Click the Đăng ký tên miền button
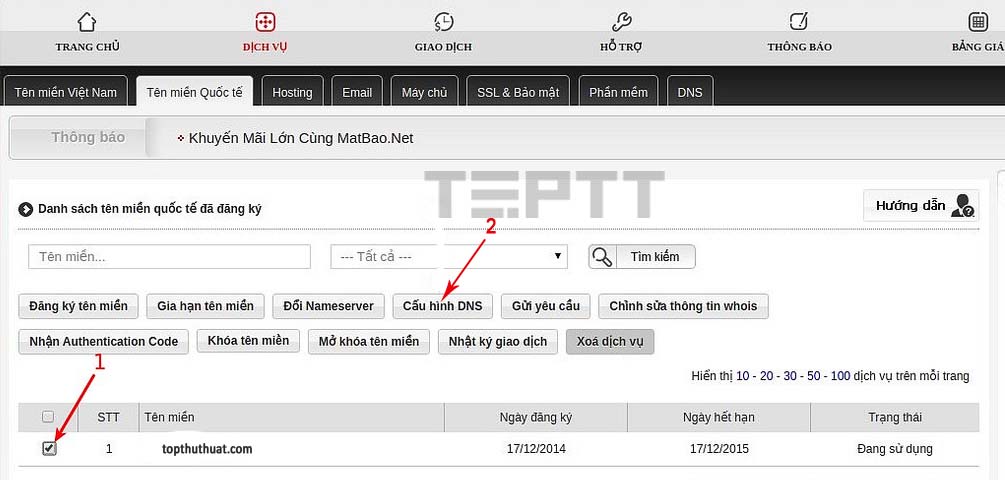Viewport: 1005px width, 480px height. pos(78,306)
